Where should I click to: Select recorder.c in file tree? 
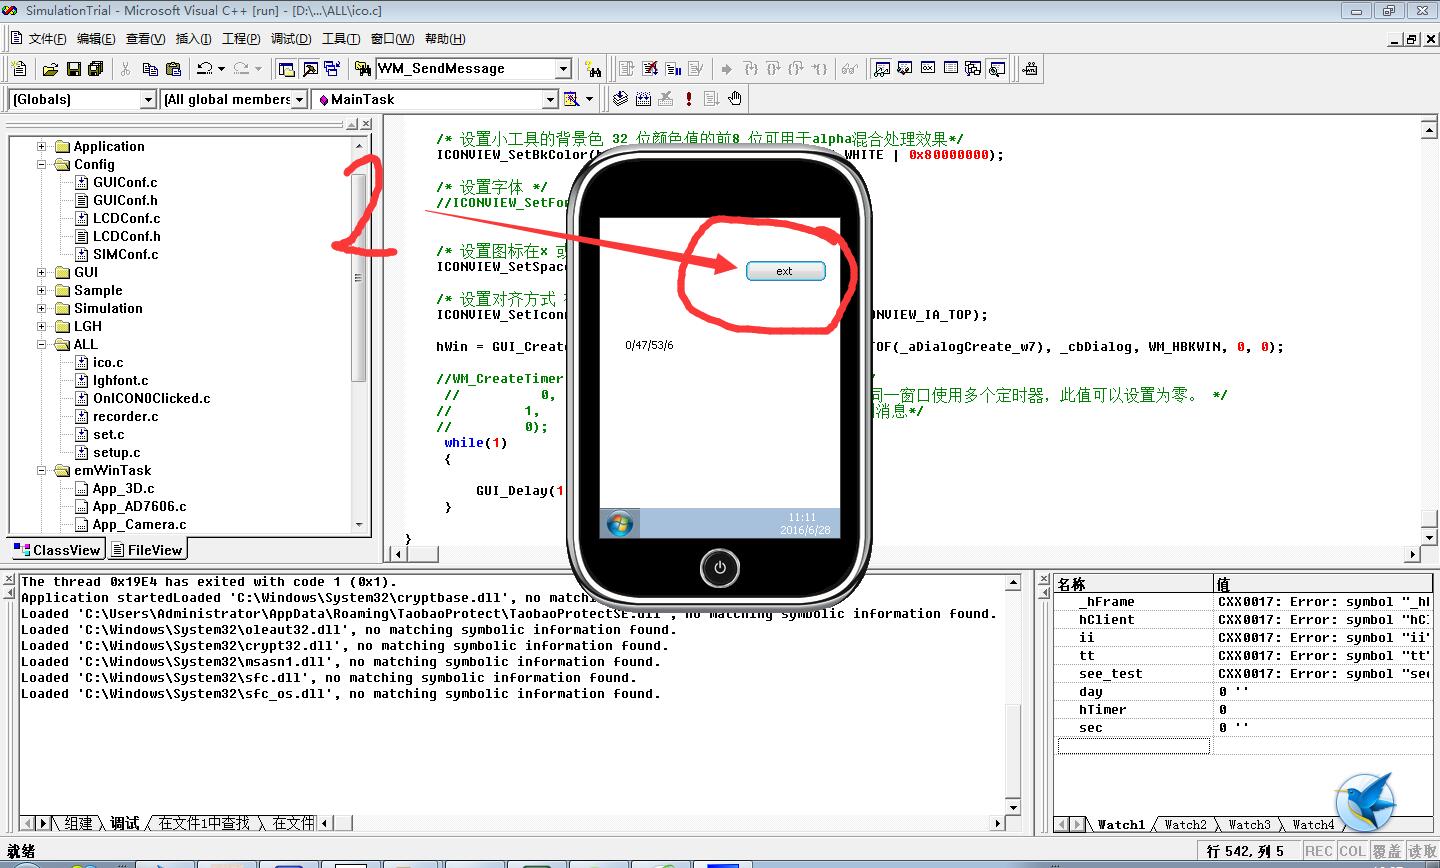click(x=125, y=416)
